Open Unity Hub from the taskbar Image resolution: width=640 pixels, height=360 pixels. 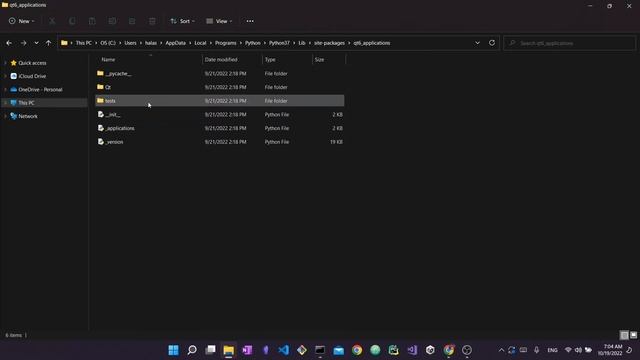pyautogui.click(x=430, y=350)
